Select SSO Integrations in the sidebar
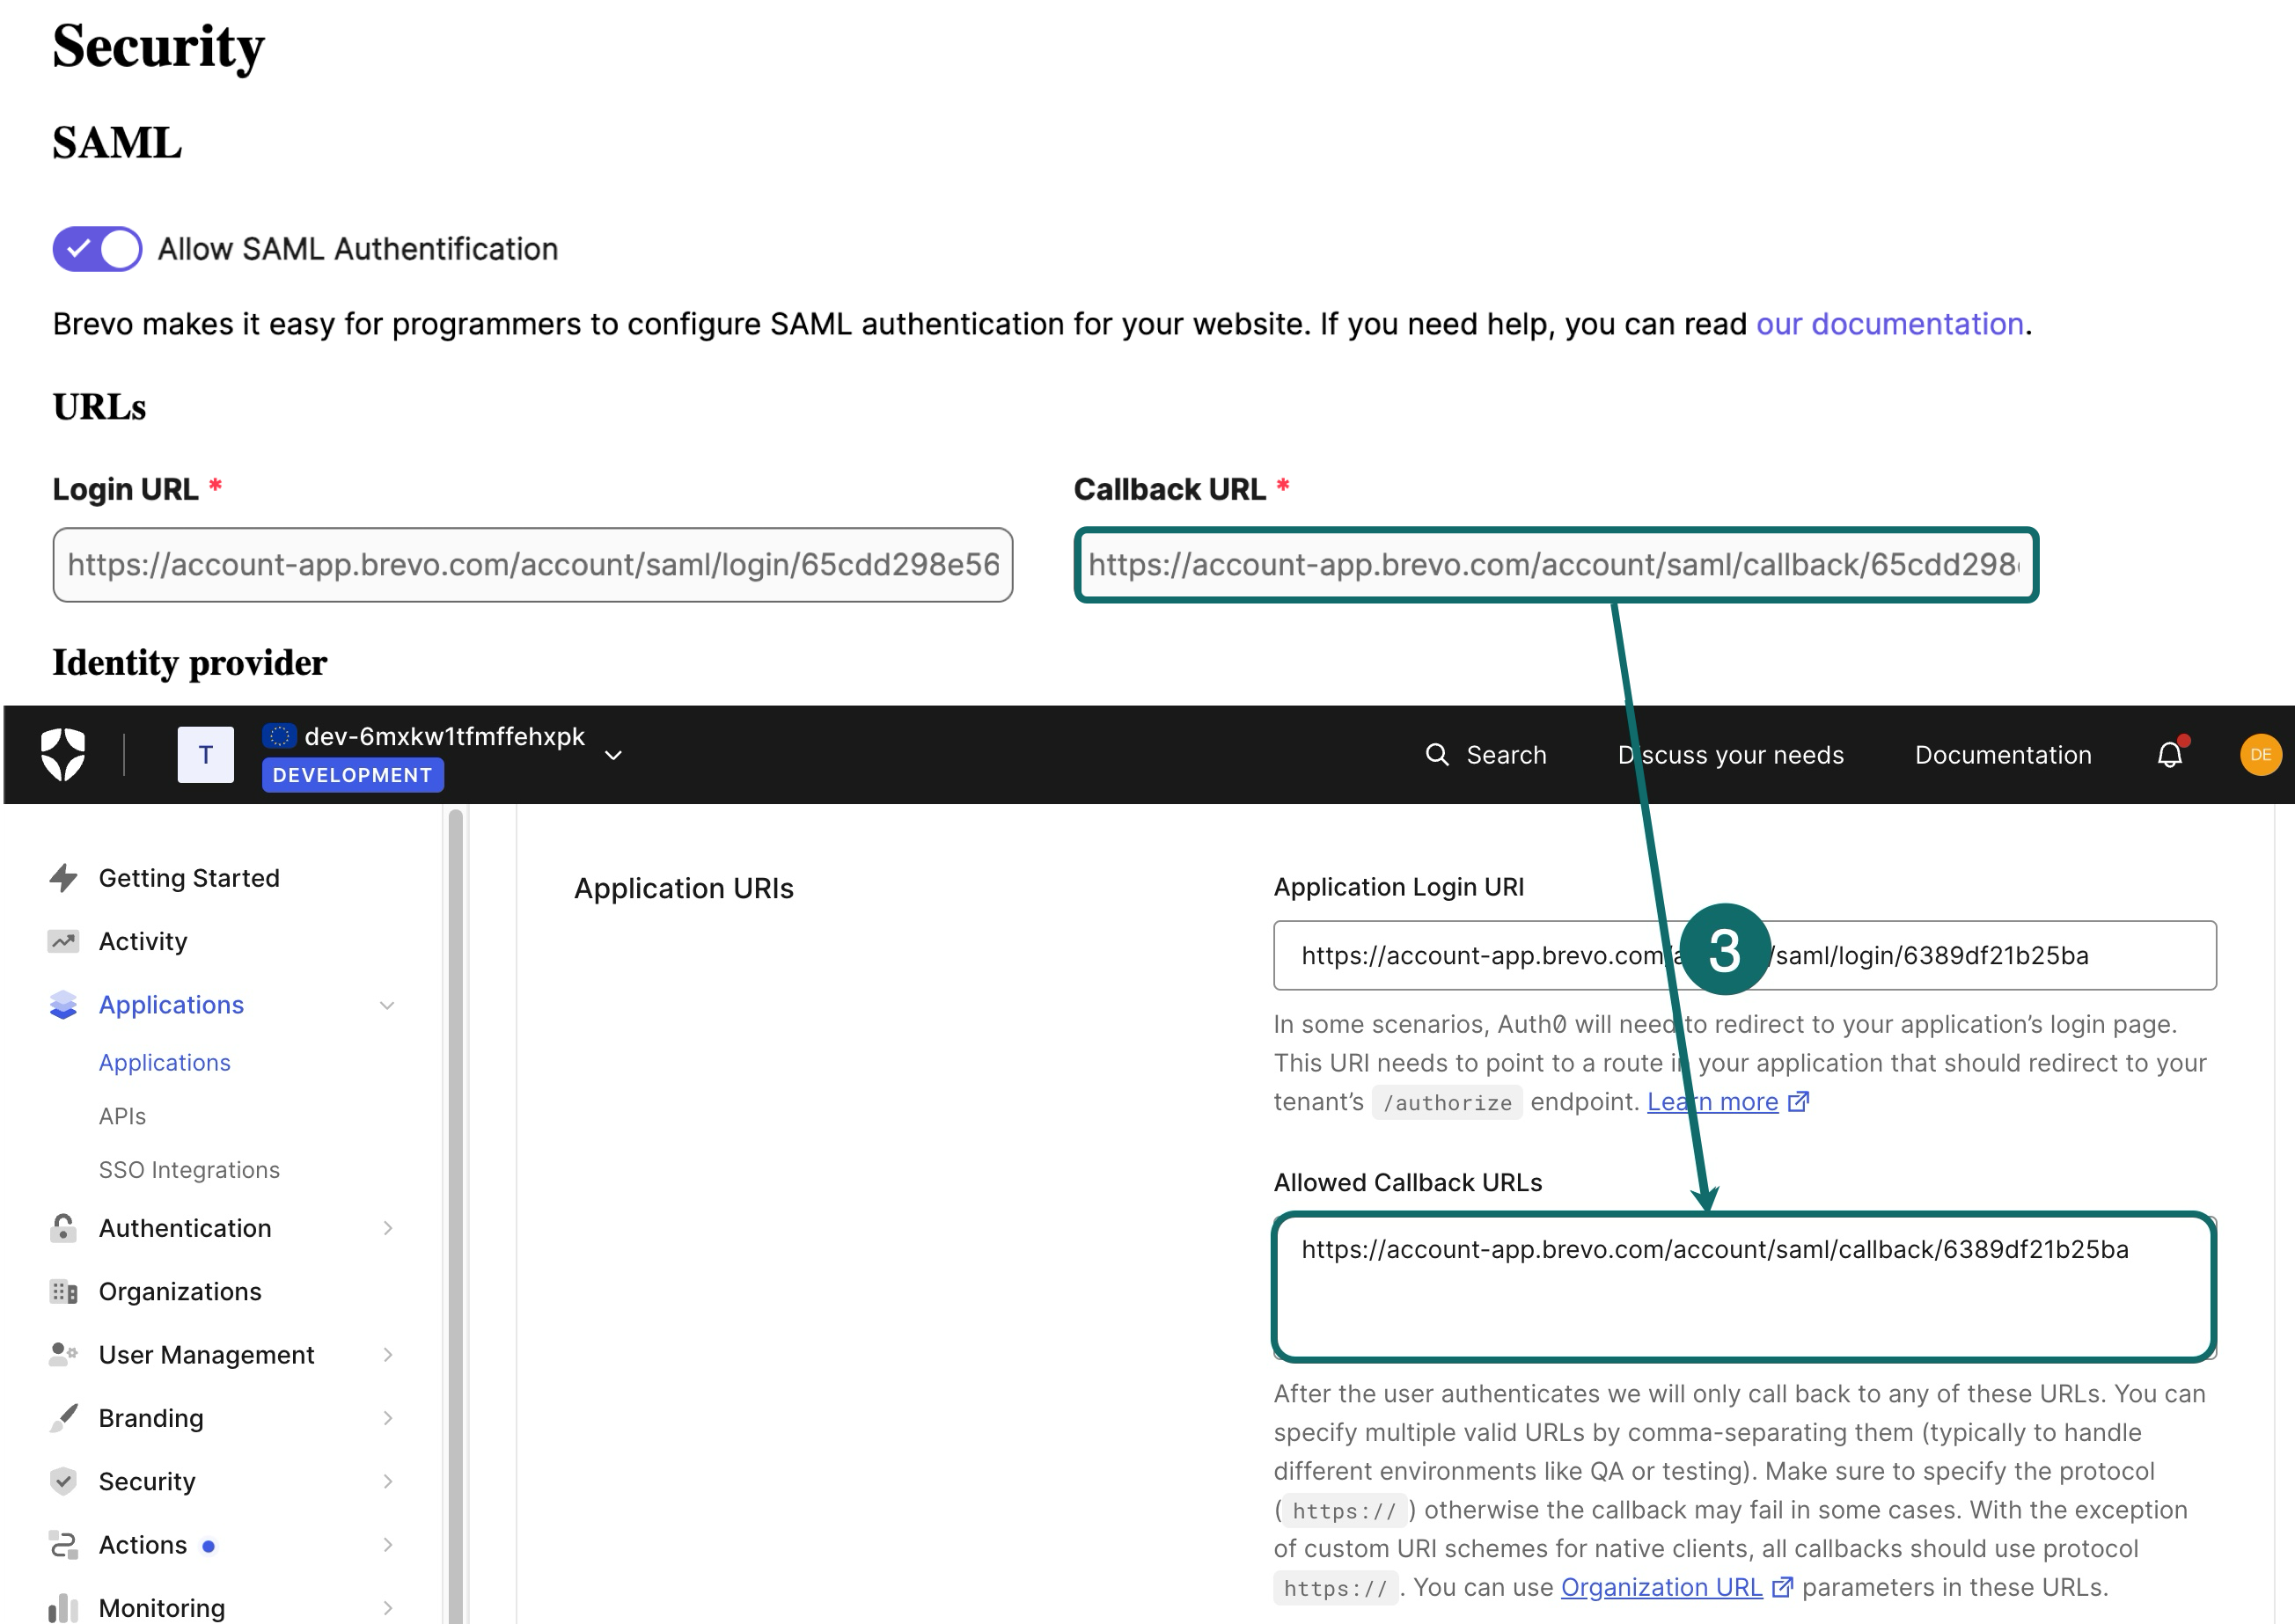 click(x=189, y=1169)
